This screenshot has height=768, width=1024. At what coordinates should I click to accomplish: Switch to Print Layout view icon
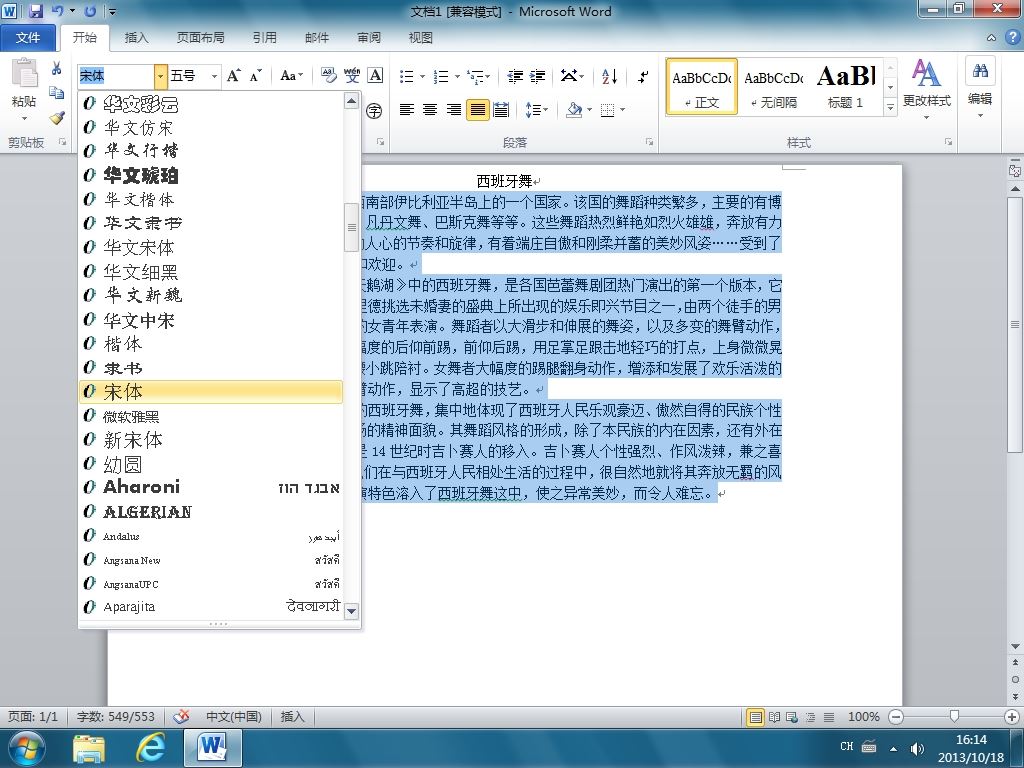click(x=756, y=717)
